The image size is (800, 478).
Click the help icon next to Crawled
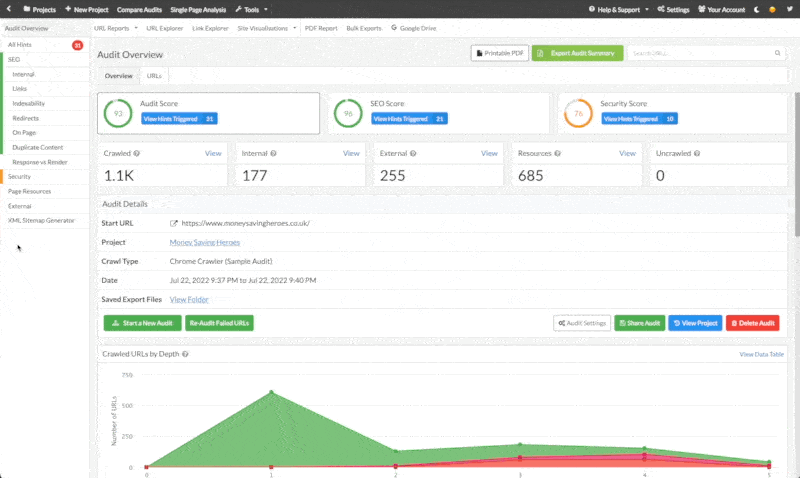(135, 154)
